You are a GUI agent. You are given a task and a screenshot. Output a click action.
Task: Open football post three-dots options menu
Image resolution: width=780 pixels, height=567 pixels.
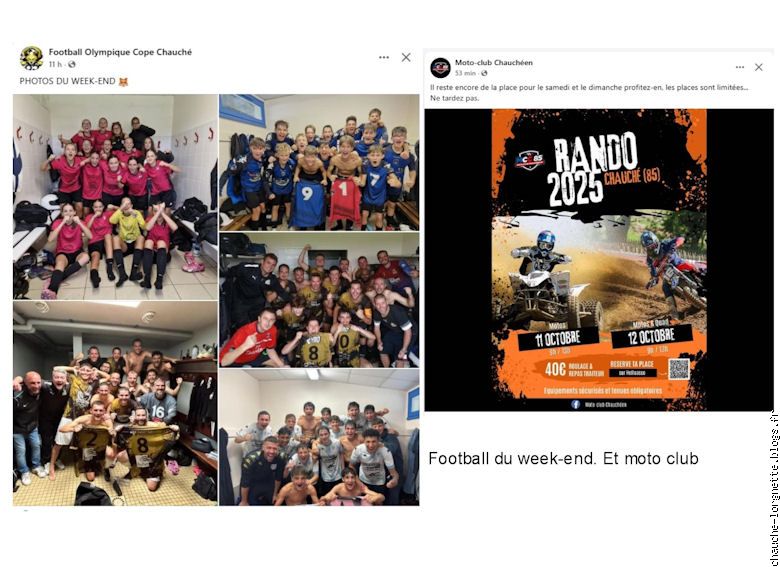[x=384, y=58]
